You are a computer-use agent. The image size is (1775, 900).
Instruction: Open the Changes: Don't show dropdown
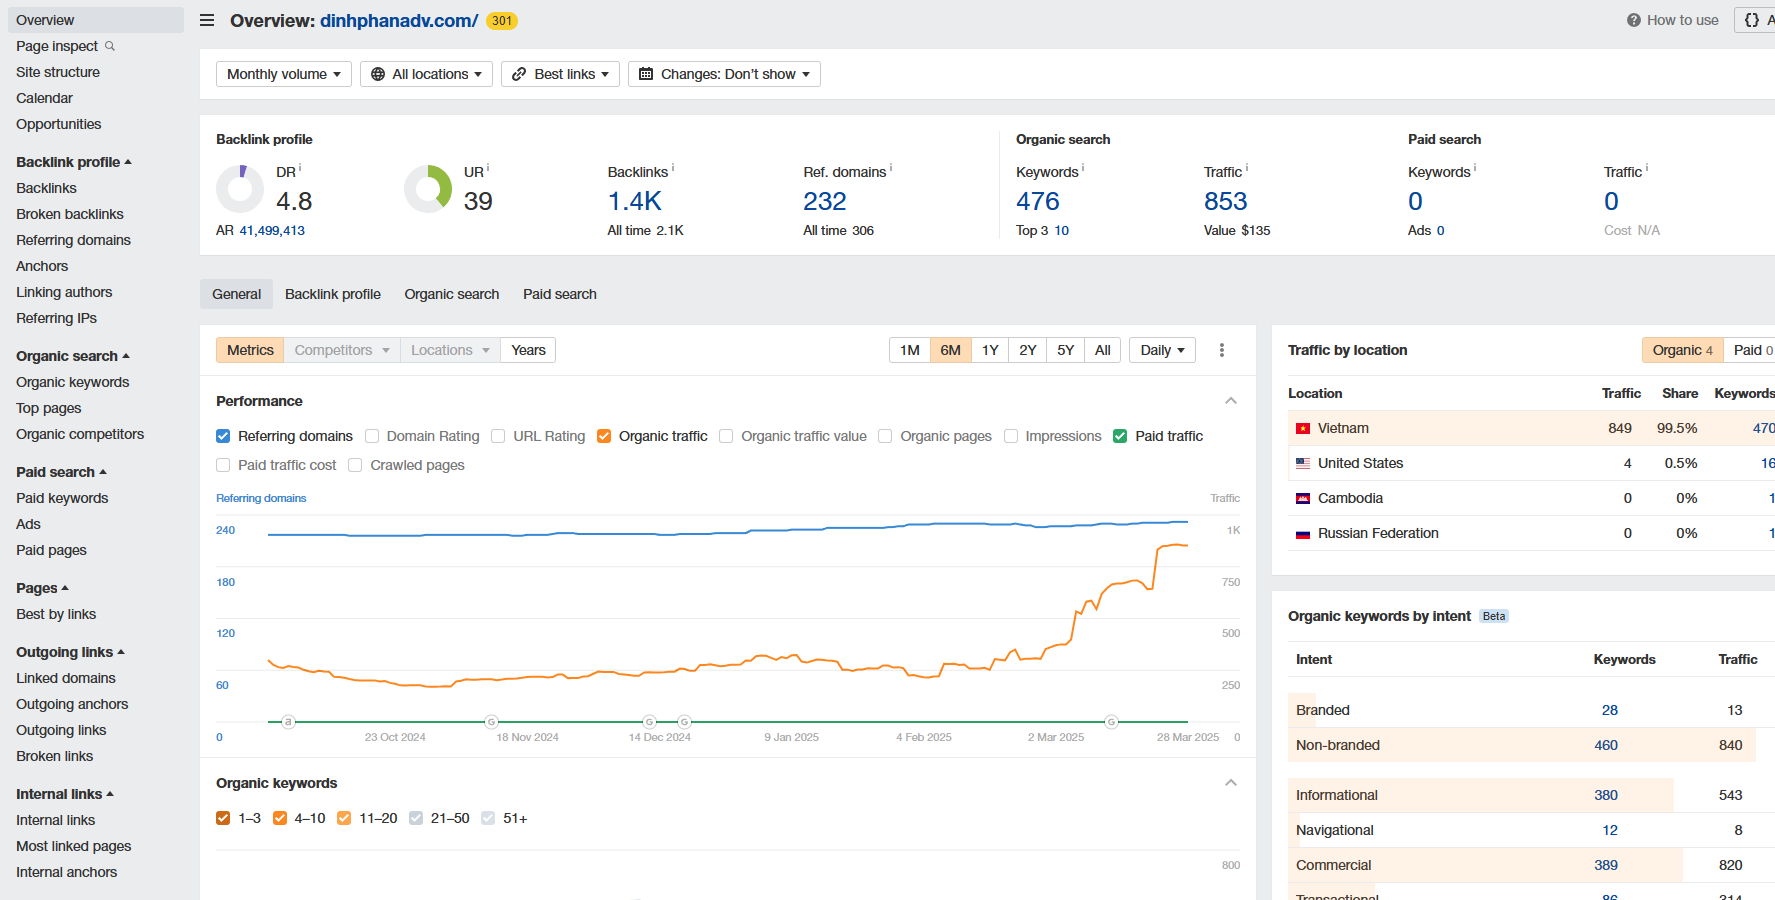tap(724, 74)
